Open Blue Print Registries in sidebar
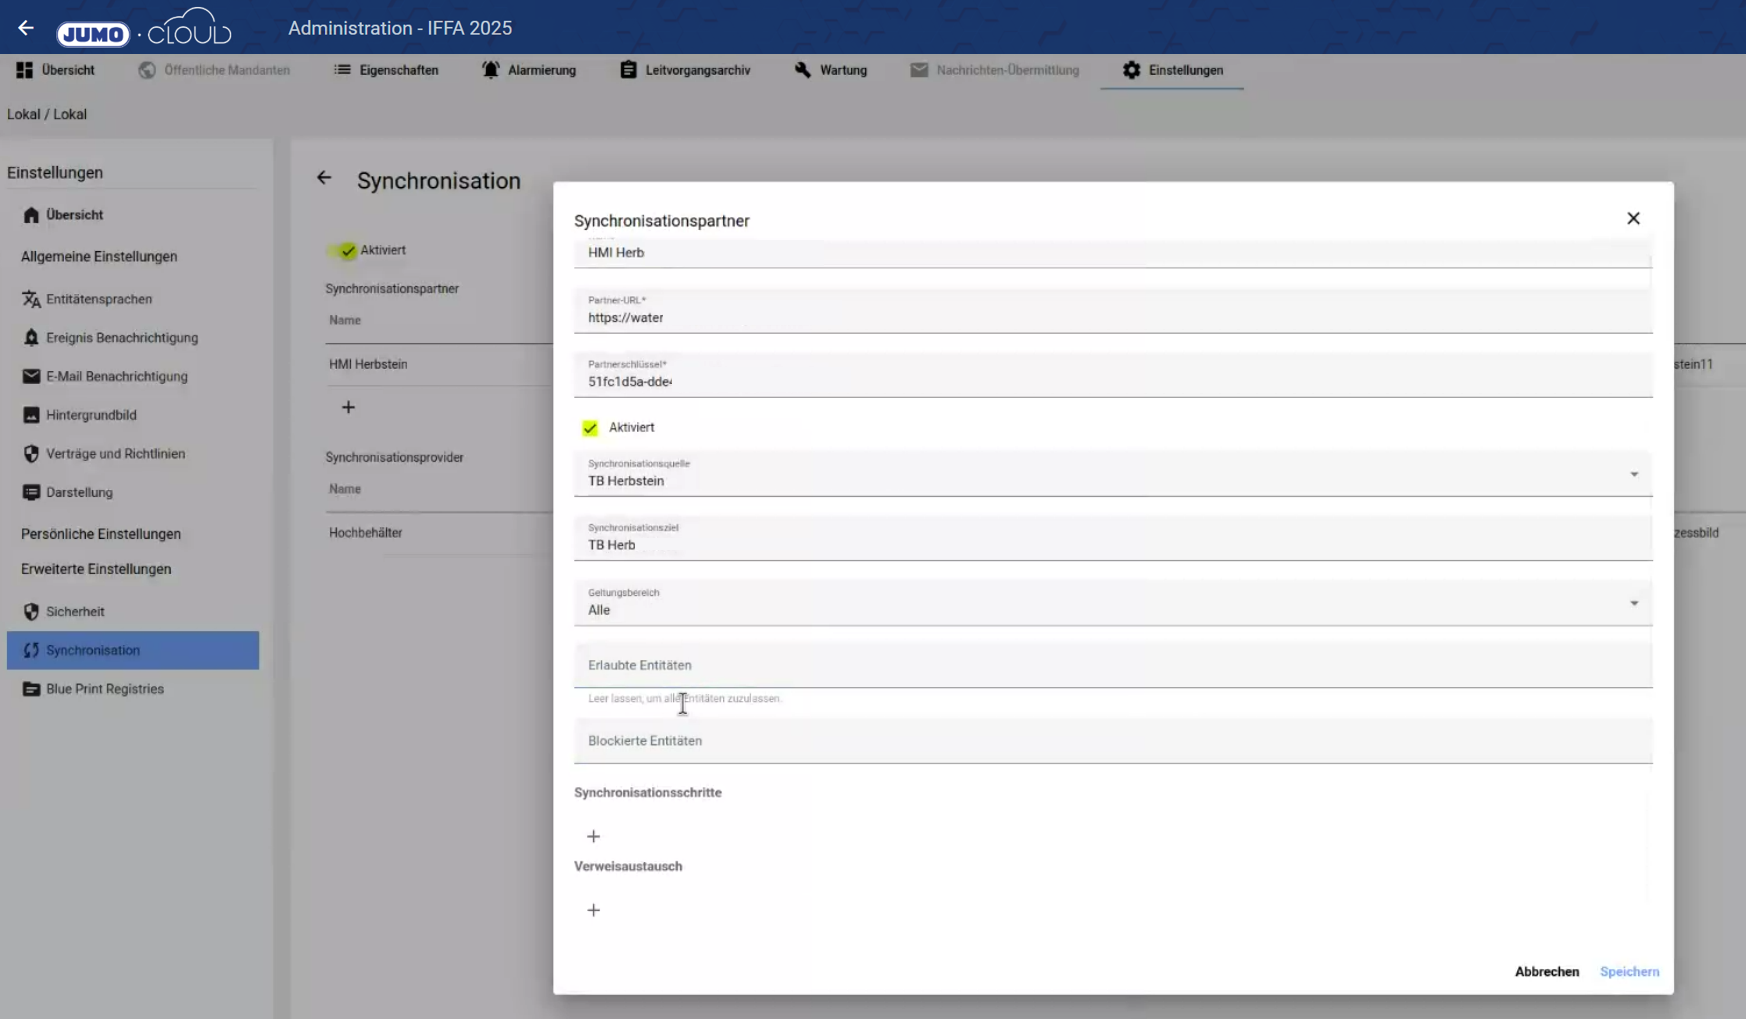1746x1019 pixels. pyautogui.click(x=104, y=689)
